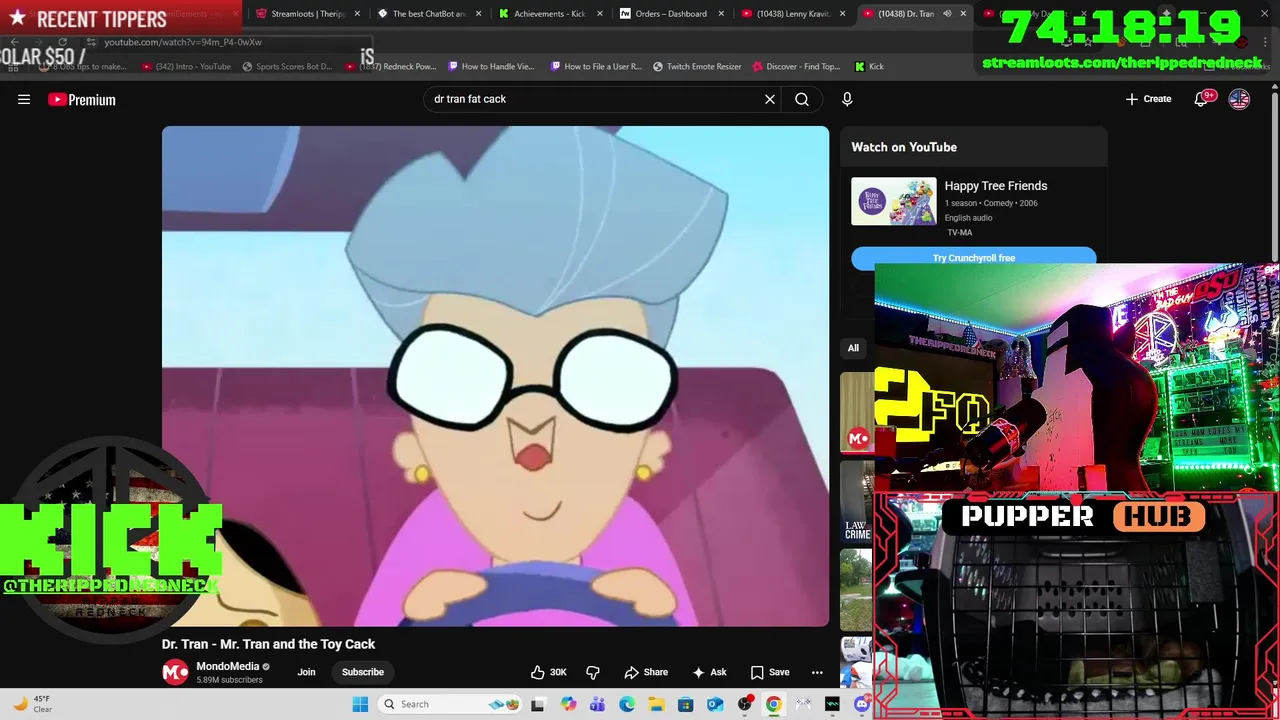Open File Explorer from taskbar

click(x=657, y=704)
